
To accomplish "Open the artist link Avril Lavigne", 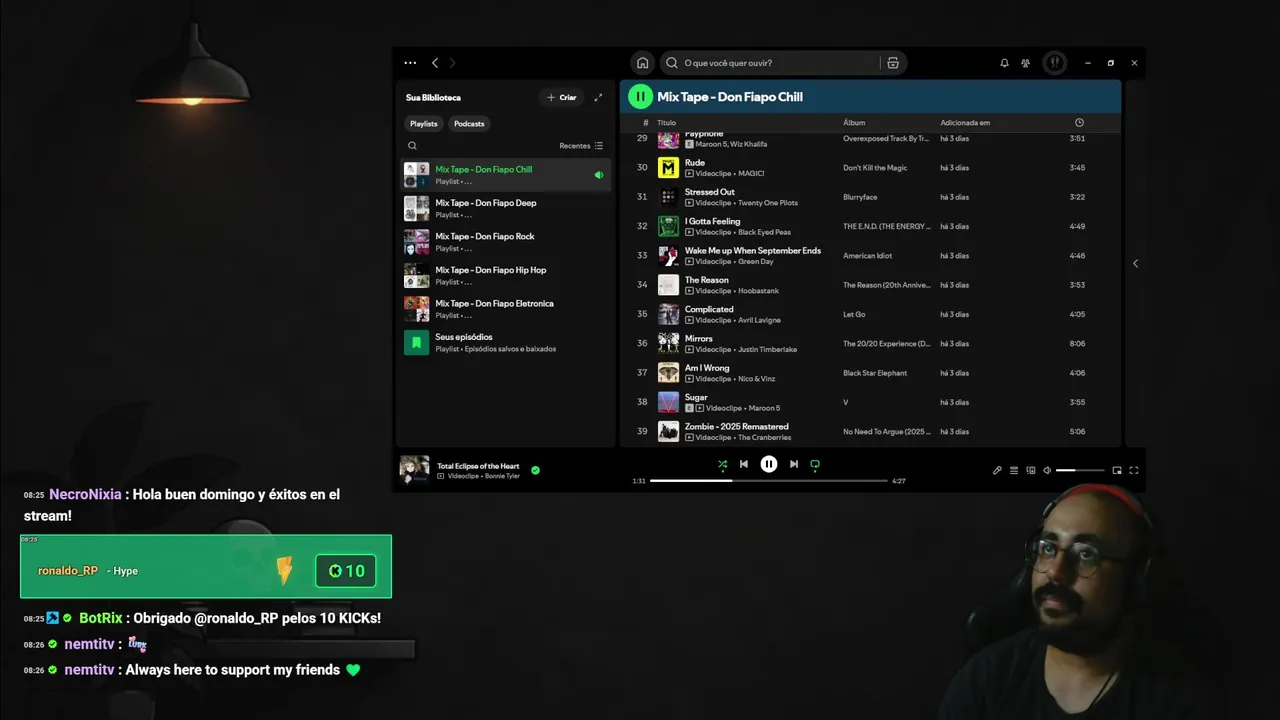I will tap(760, 320).
